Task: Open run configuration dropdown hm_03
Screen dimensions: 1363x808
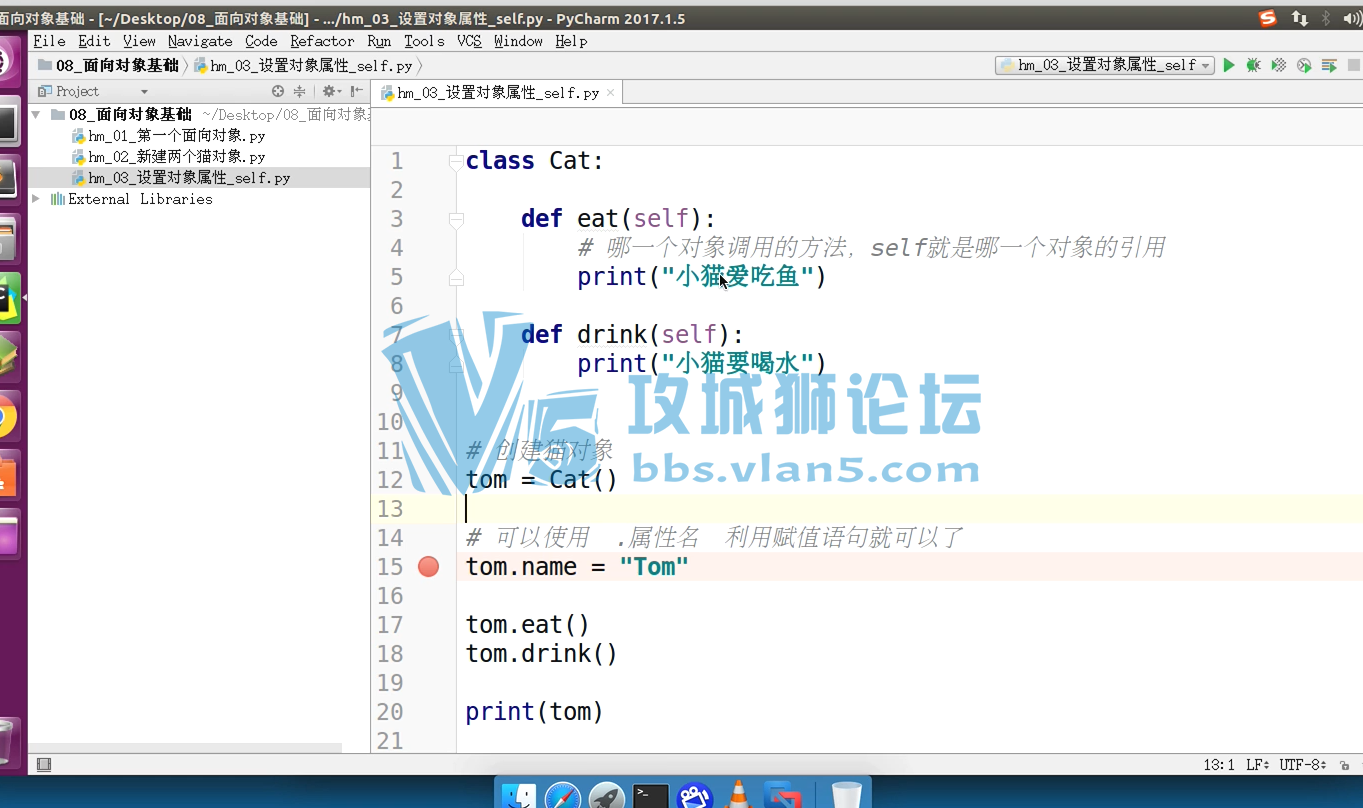Action: (x=1104, y=65)
